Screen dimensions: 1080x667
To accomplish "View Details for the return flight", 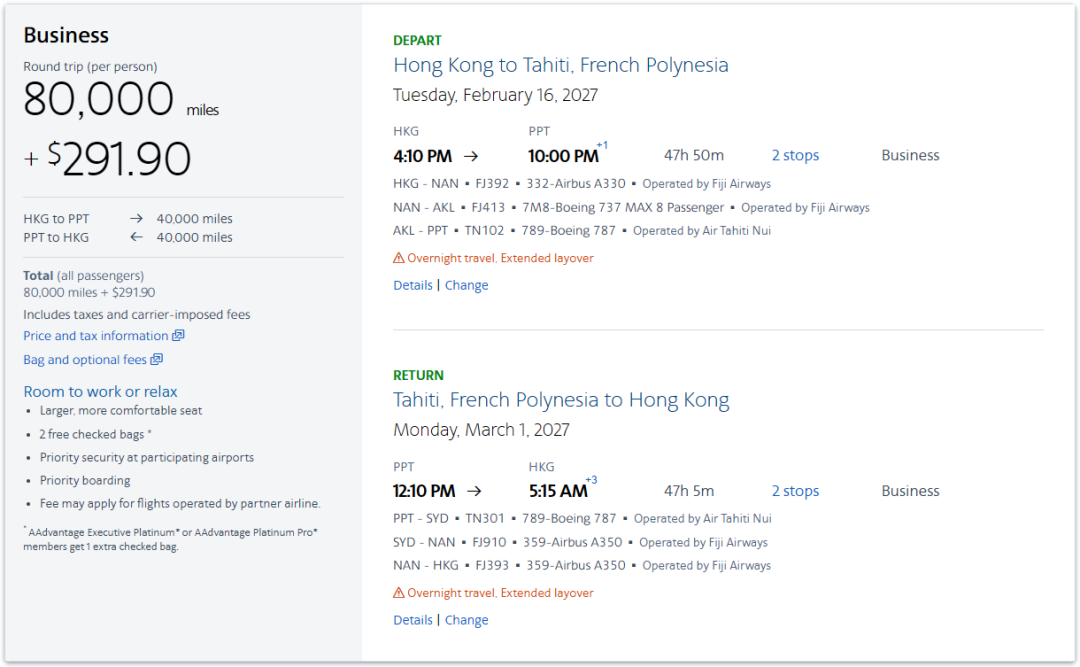I will click(x=413, y=620).
